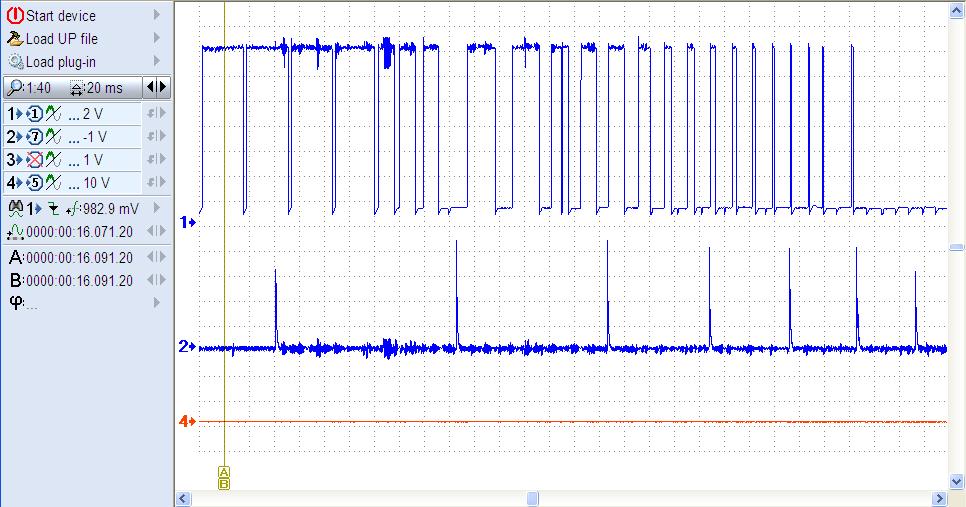This screenshot has width=966, height=507.
Task: Click channel 3 crossed-out input icon
Action: (35, 160)
